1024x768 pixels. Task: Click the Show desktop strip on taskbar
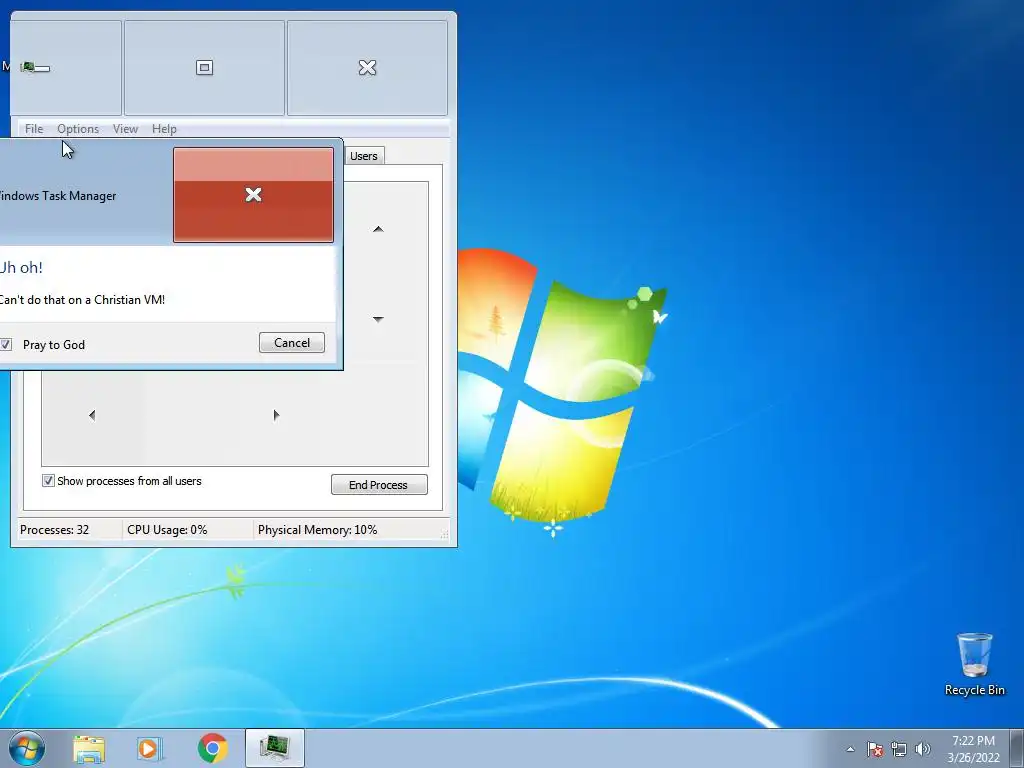[1017, 748]
